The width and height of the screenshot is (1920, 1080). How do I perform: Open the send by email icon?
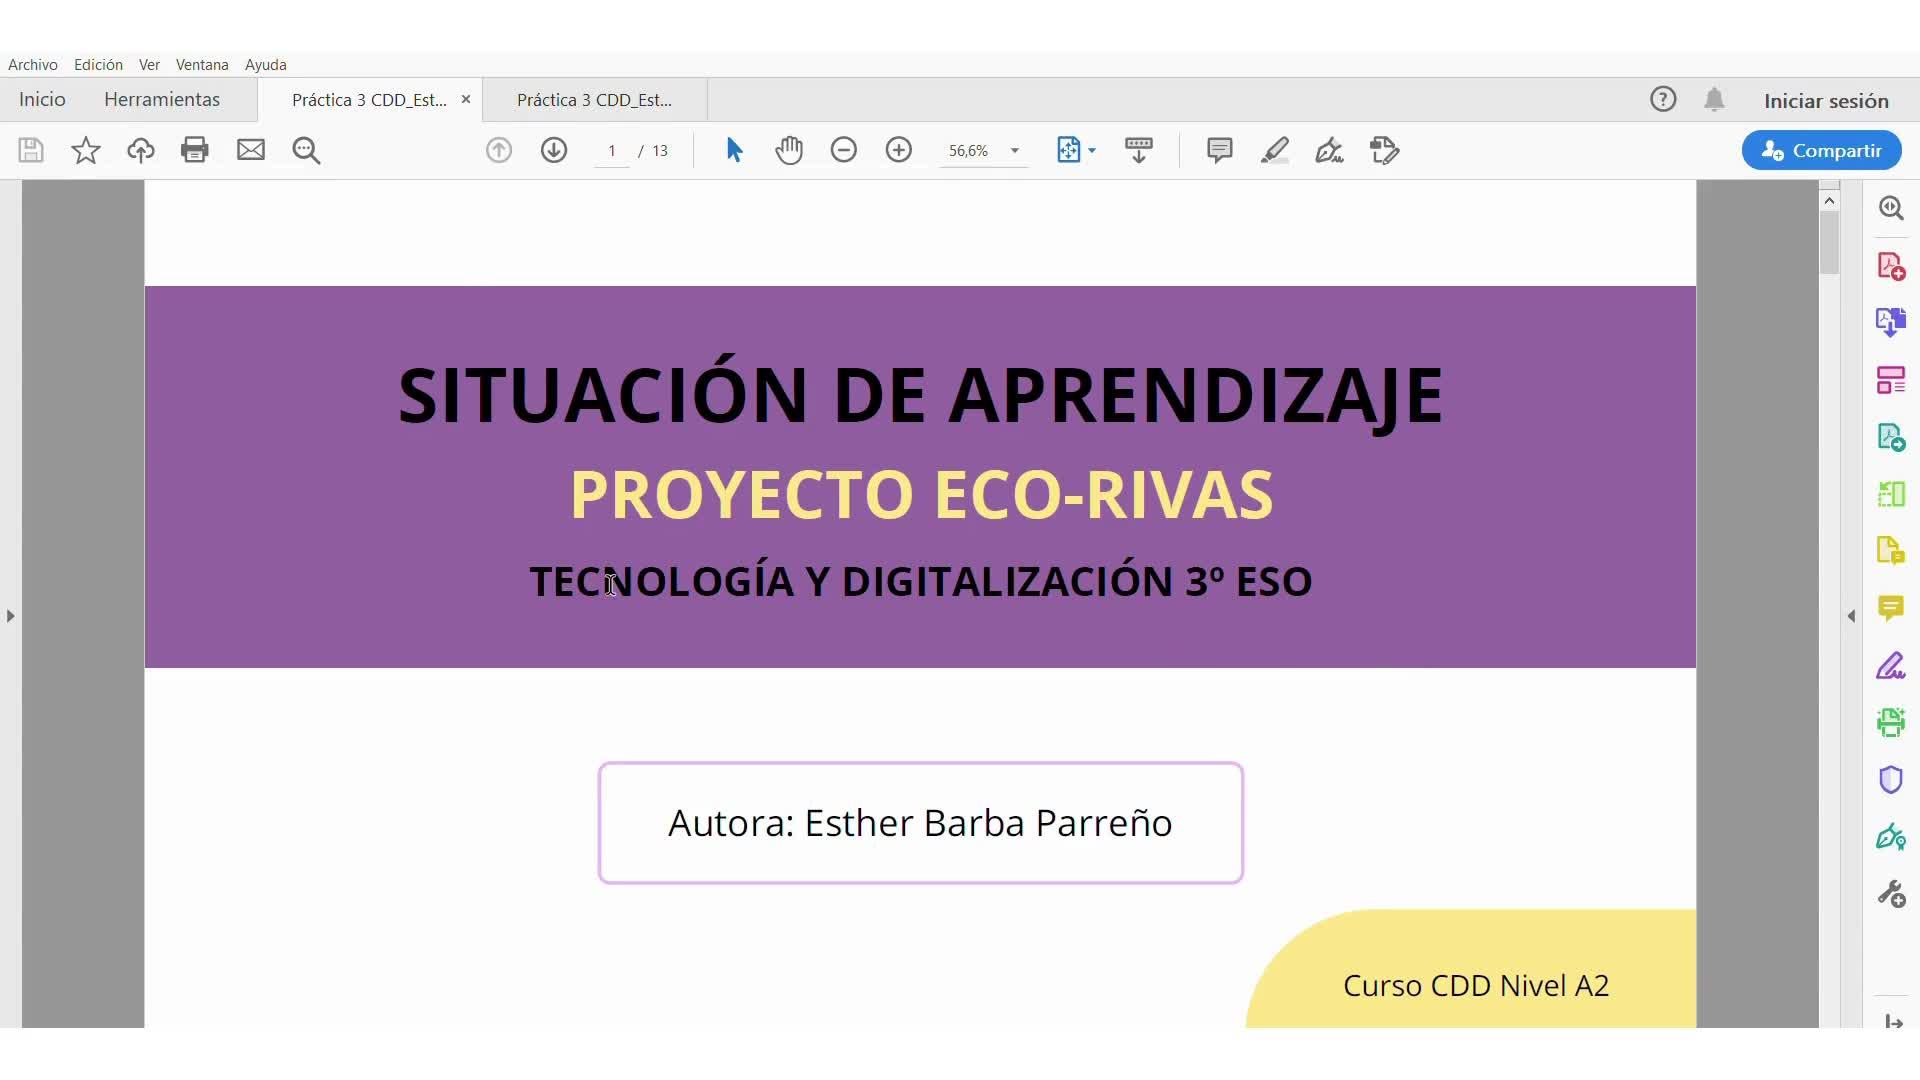[x=251, y=150]
